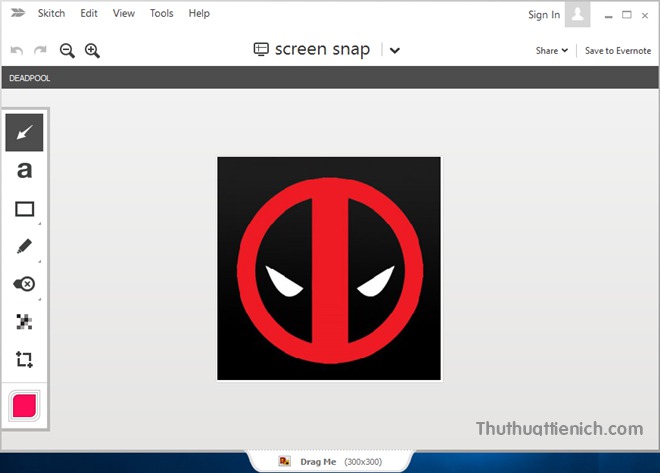The image size is (660, 473).
Task: Select the Arrow tool
Action: click(24, 133)
